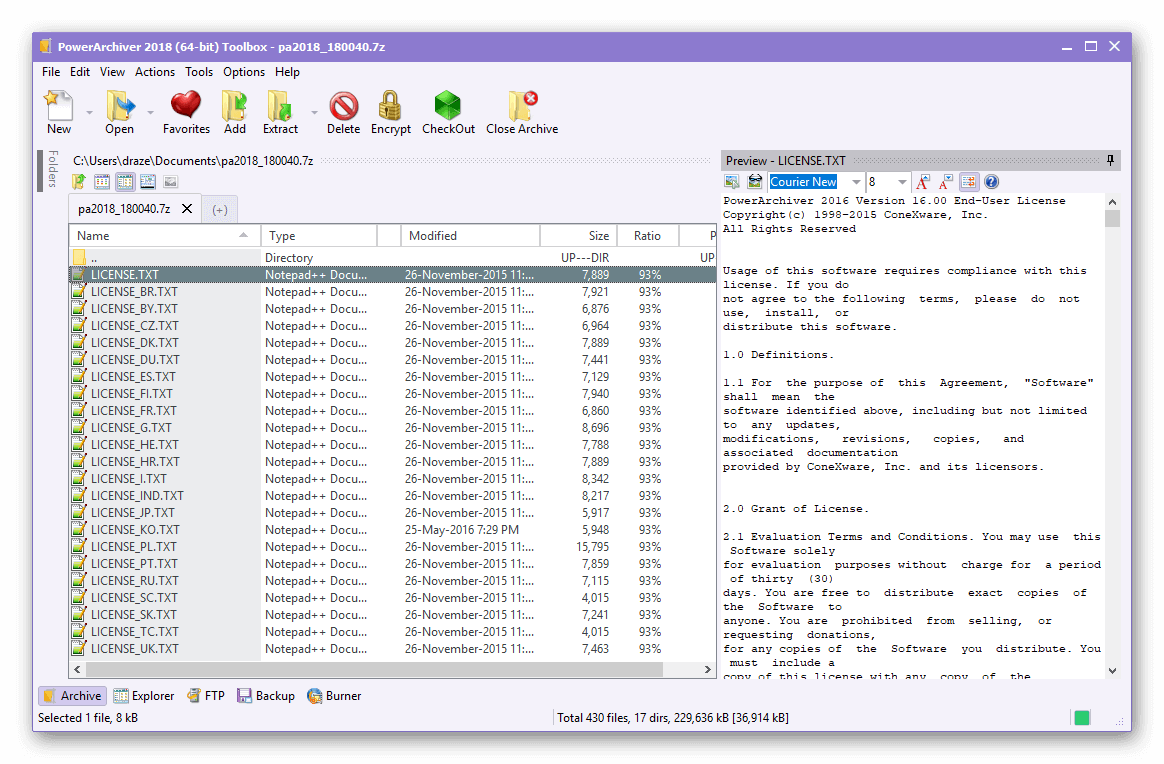Open the File menu

[x=51, y=72]
